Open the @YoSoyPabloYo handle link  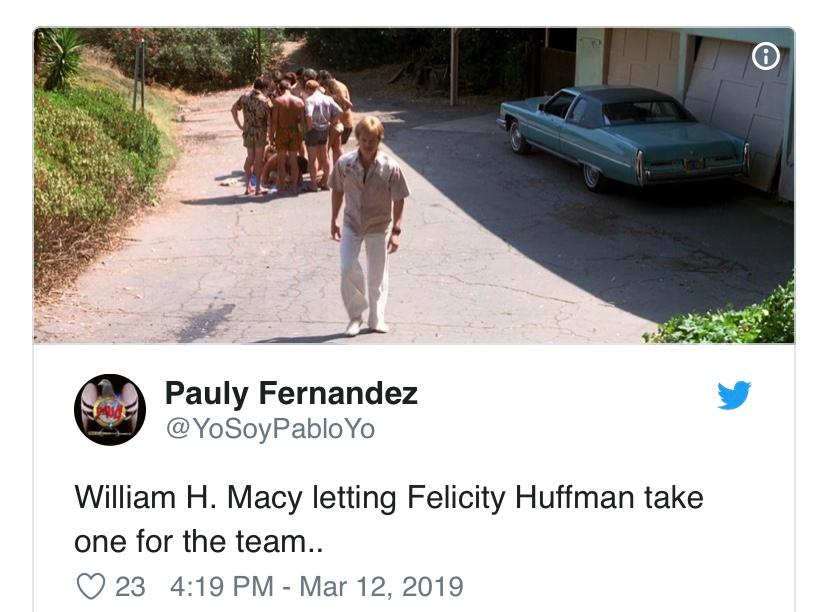(x=270, y=429)
